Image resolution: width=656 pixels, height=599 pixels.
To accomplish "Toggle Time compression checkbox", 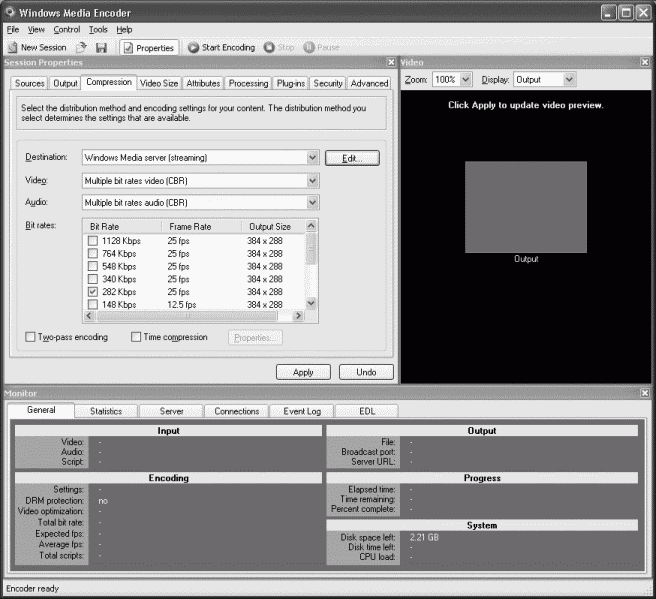I will click(x=136, y=337).
